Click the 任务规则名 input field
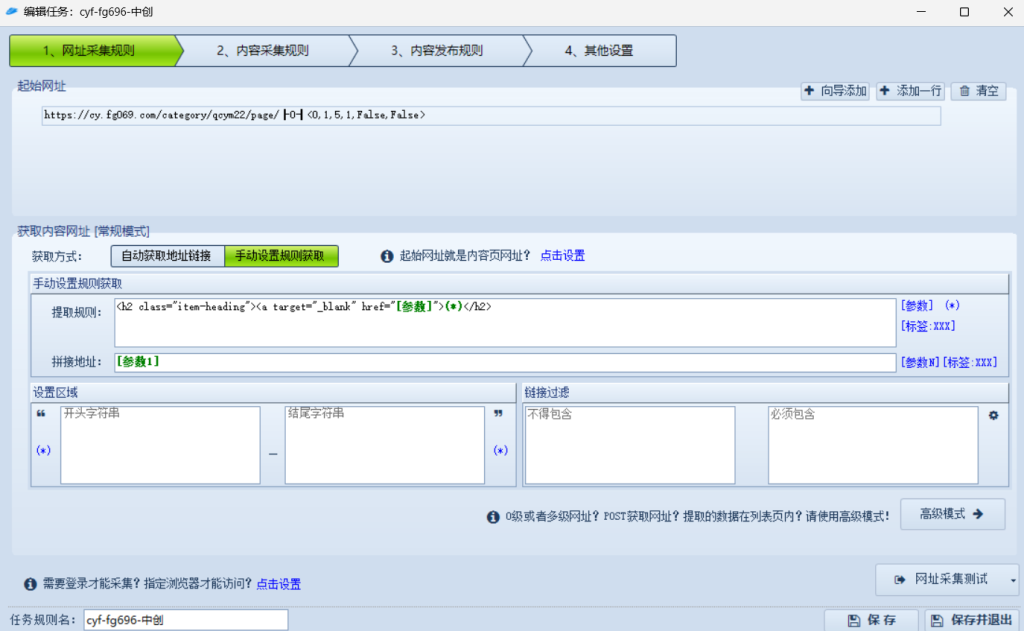 click(x=186, y=620)
